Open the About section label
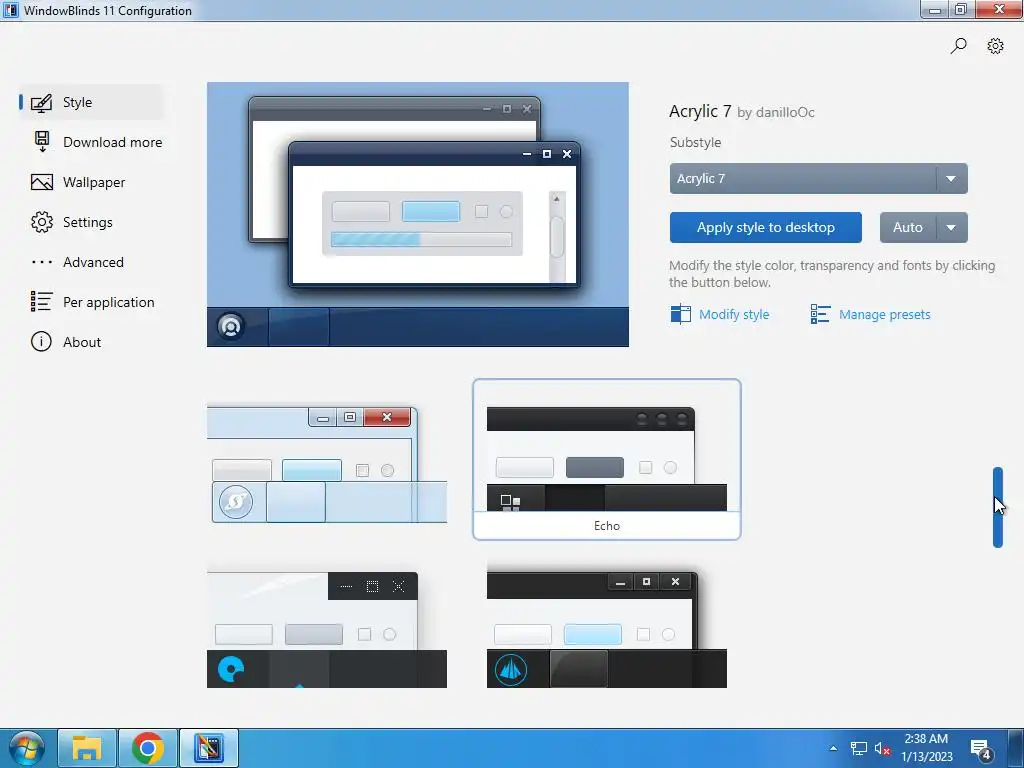1024x768 pixels. tap(82, 342)
